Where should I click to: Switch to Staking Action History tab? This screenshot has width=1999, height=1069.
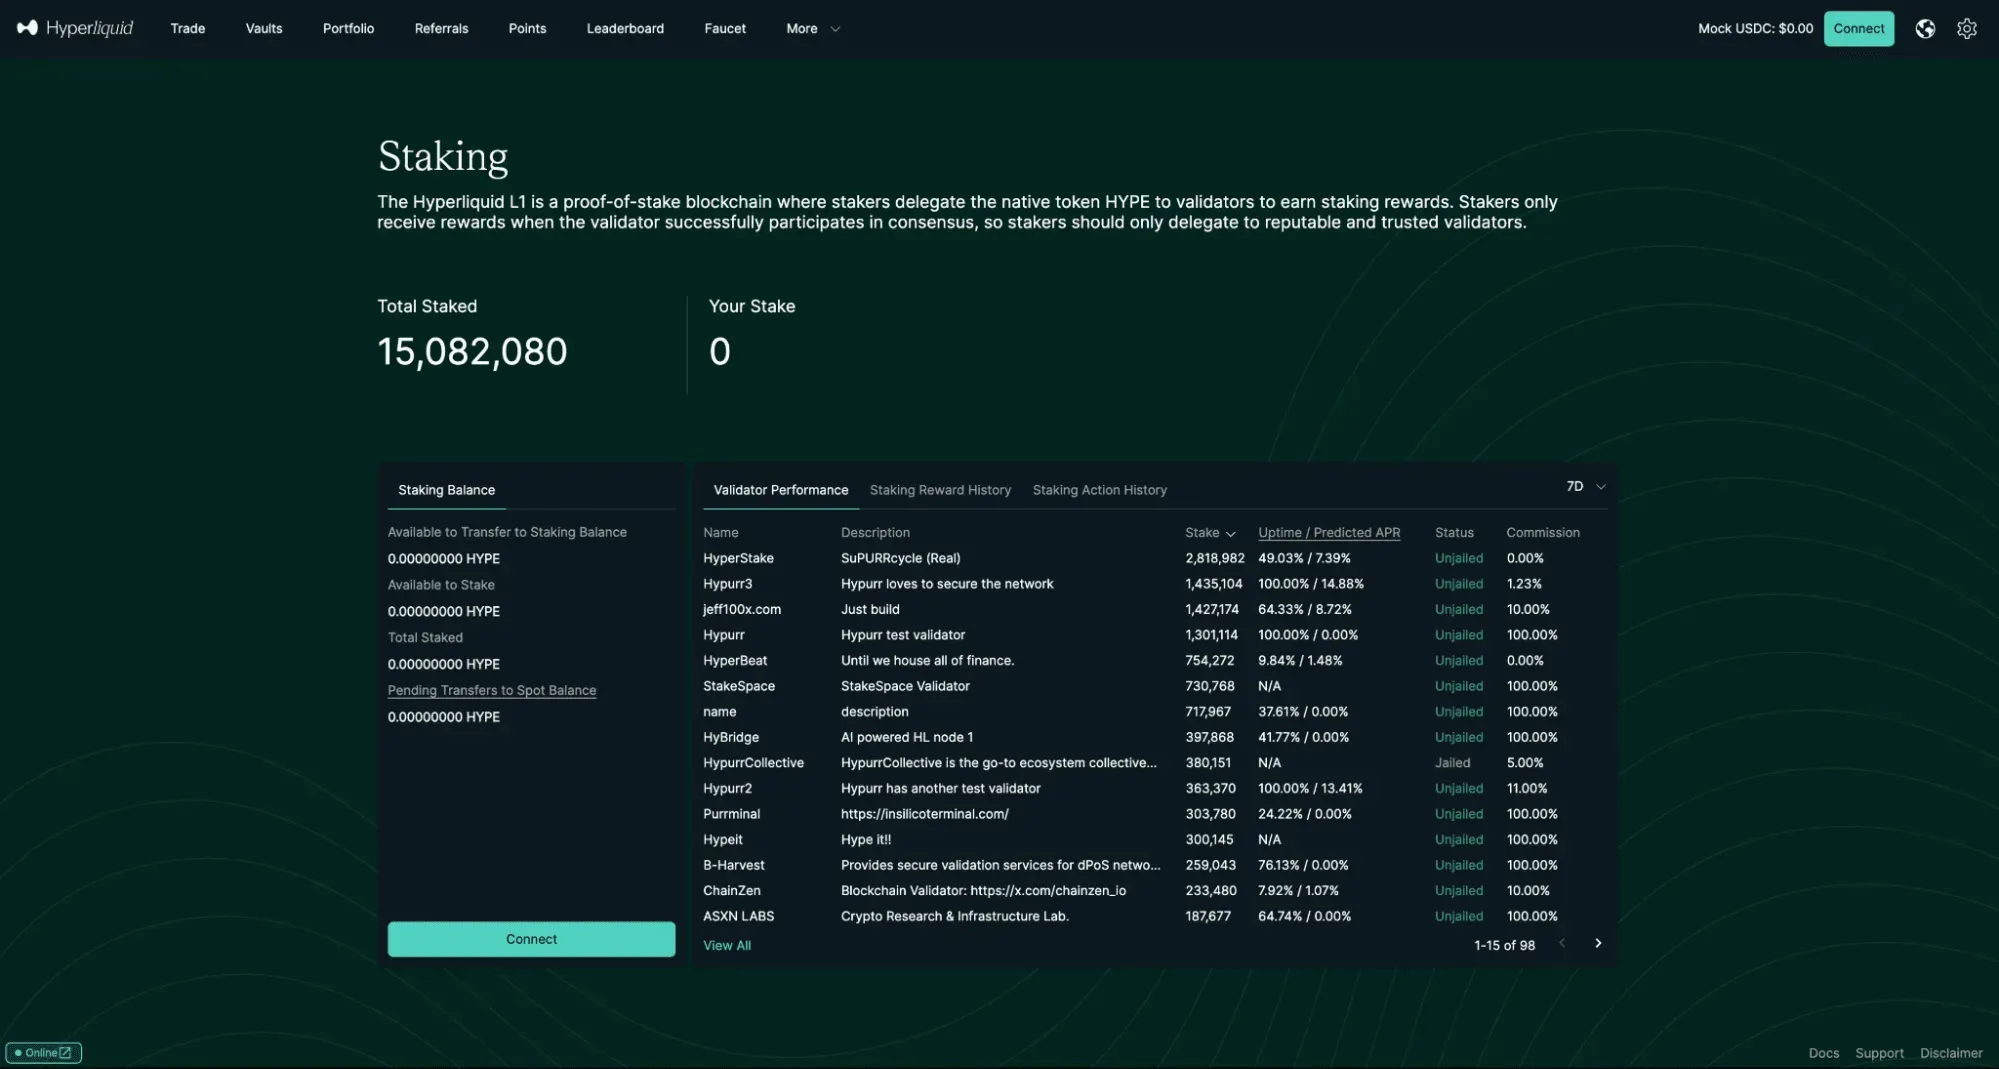click(x=1100, y=490)
